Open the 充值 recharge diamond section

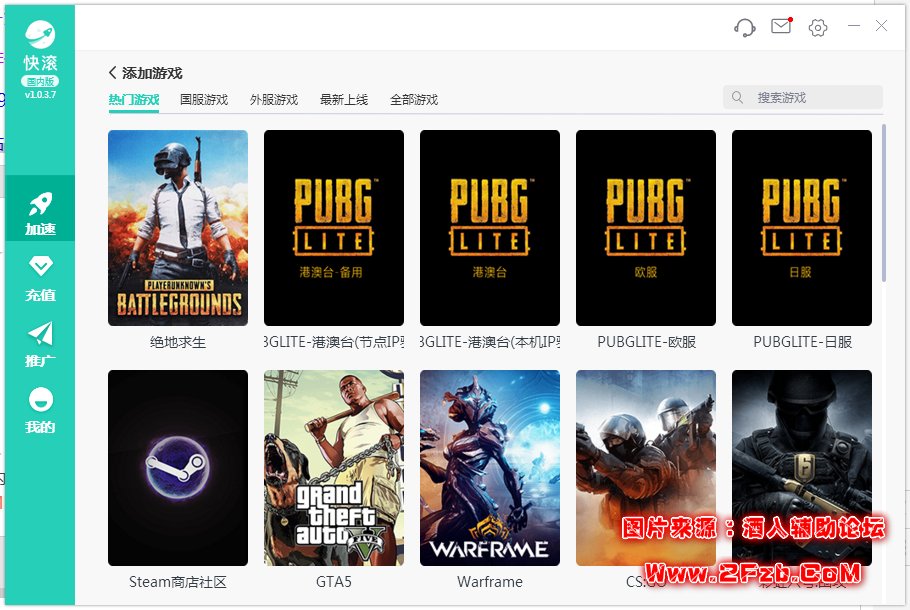point(40,279)
